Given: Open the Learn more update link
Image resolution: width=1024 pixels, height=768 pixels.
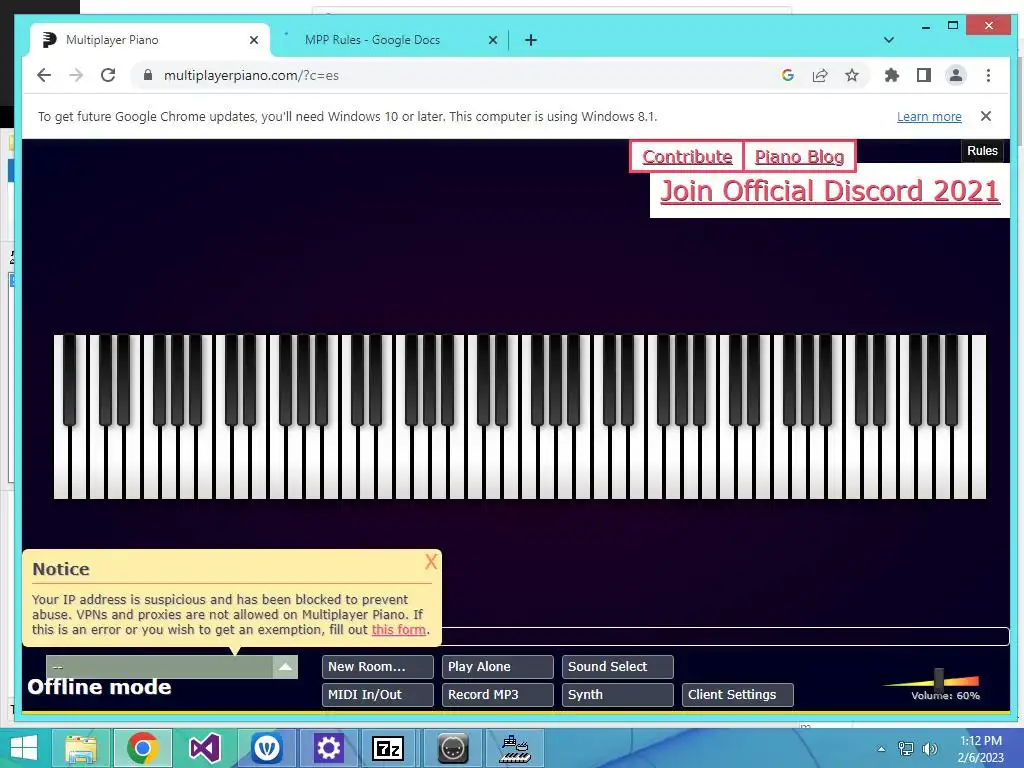Looking at the screenshot, I should click(929, 116).
